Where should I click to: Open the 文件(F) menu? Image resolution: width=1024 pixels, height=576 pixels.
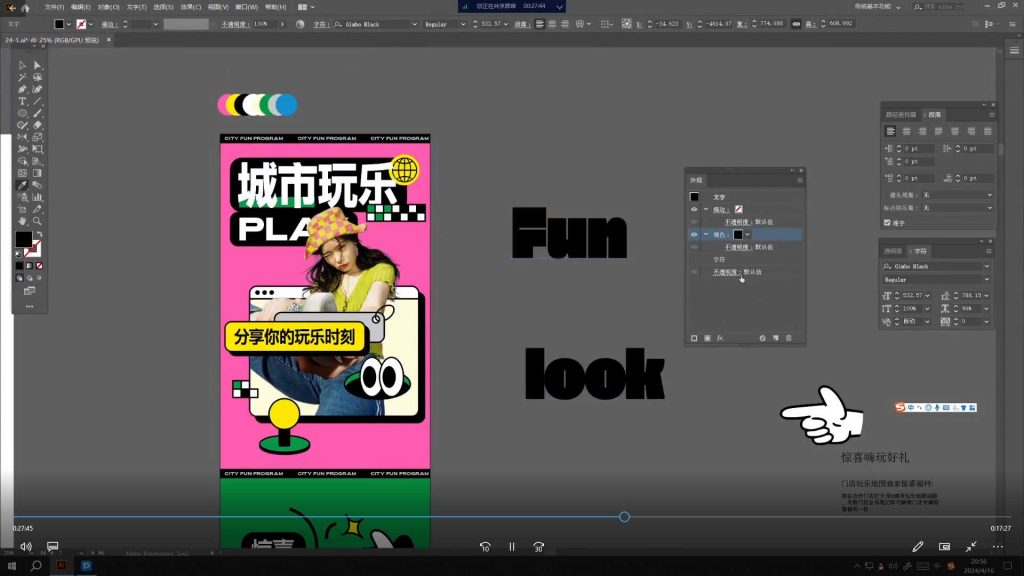point(54,7)
